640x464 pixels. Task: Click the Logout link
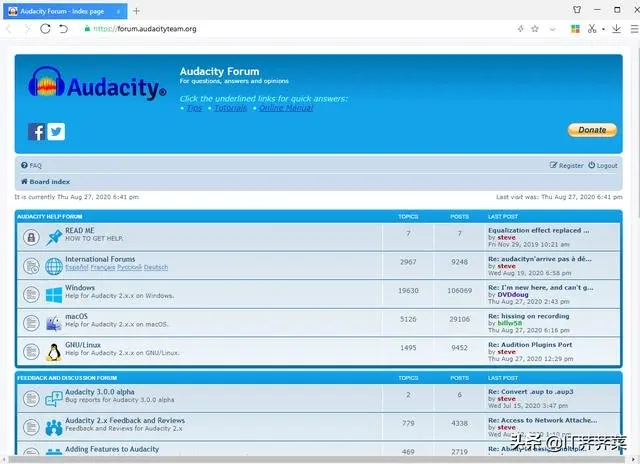603,165
